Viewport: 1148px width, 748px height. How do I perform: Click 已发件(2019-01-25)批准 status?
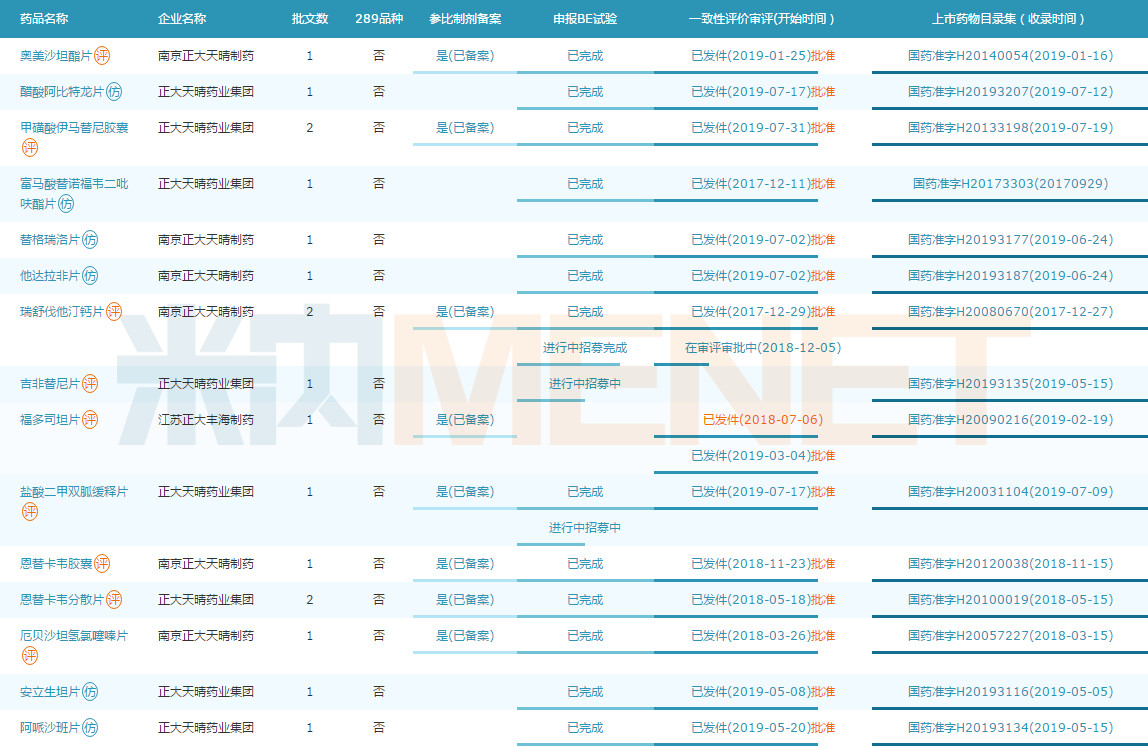point(763,56)
